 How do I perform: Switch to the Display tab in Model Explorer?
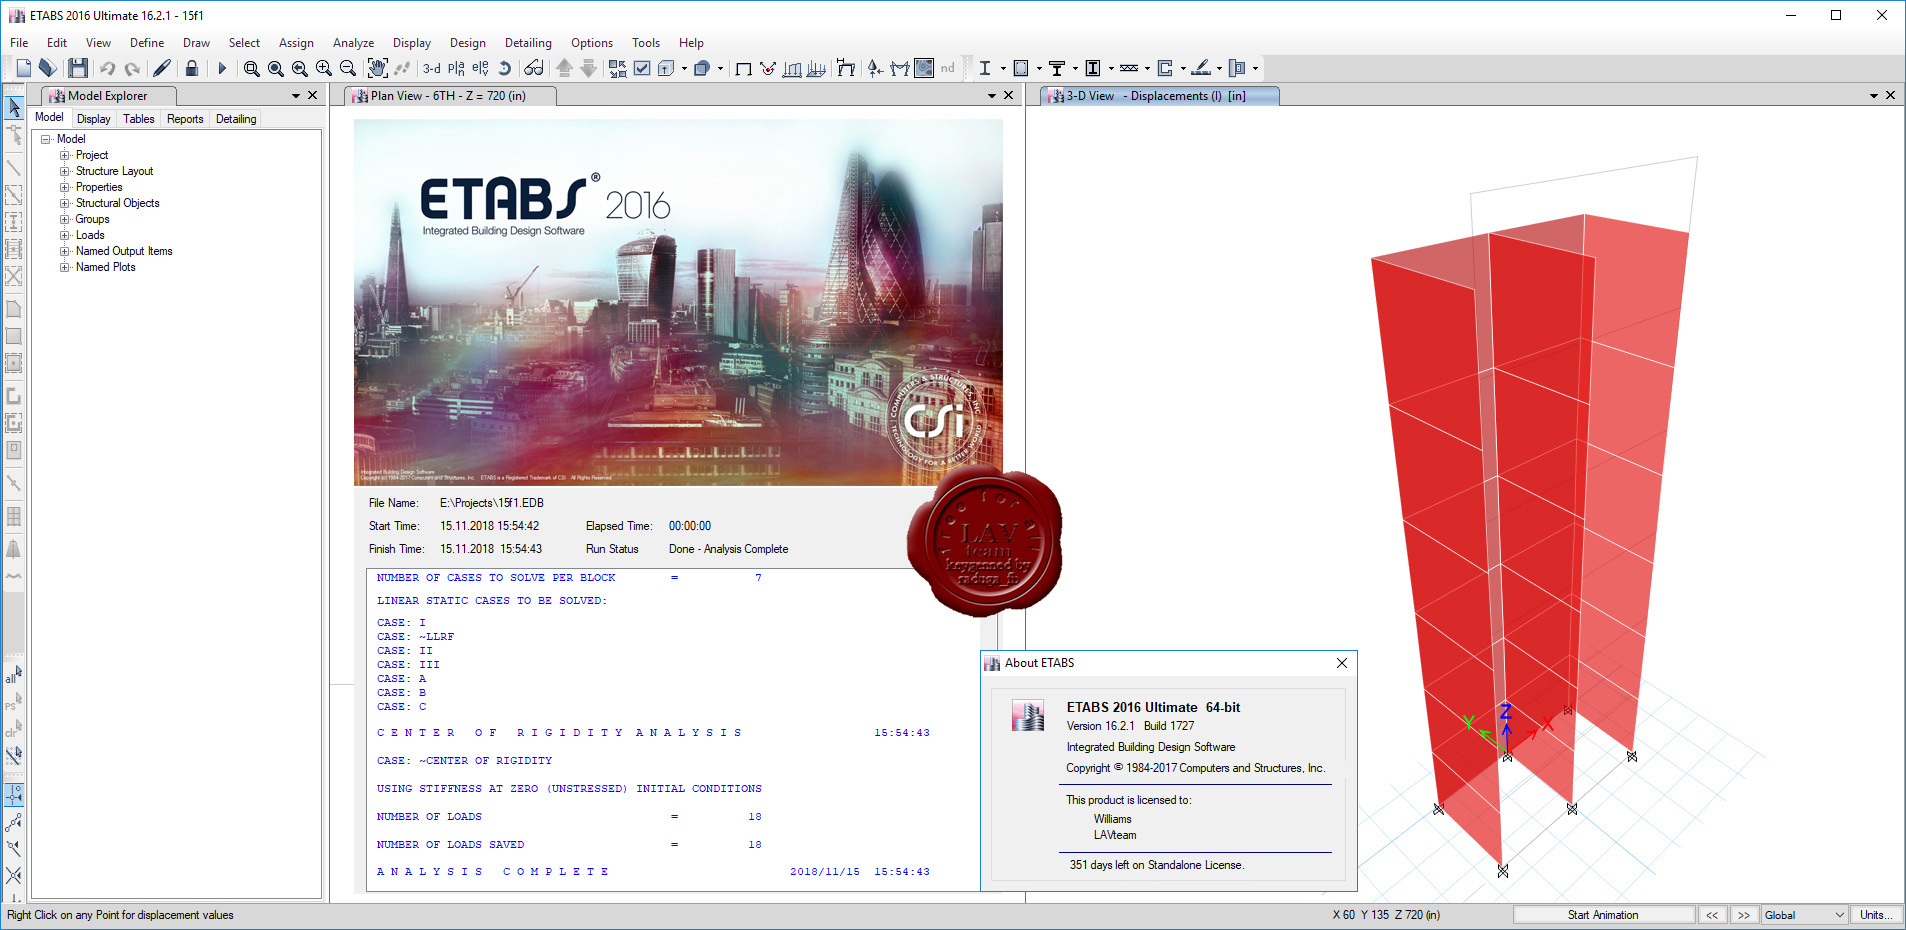point(94,119)
